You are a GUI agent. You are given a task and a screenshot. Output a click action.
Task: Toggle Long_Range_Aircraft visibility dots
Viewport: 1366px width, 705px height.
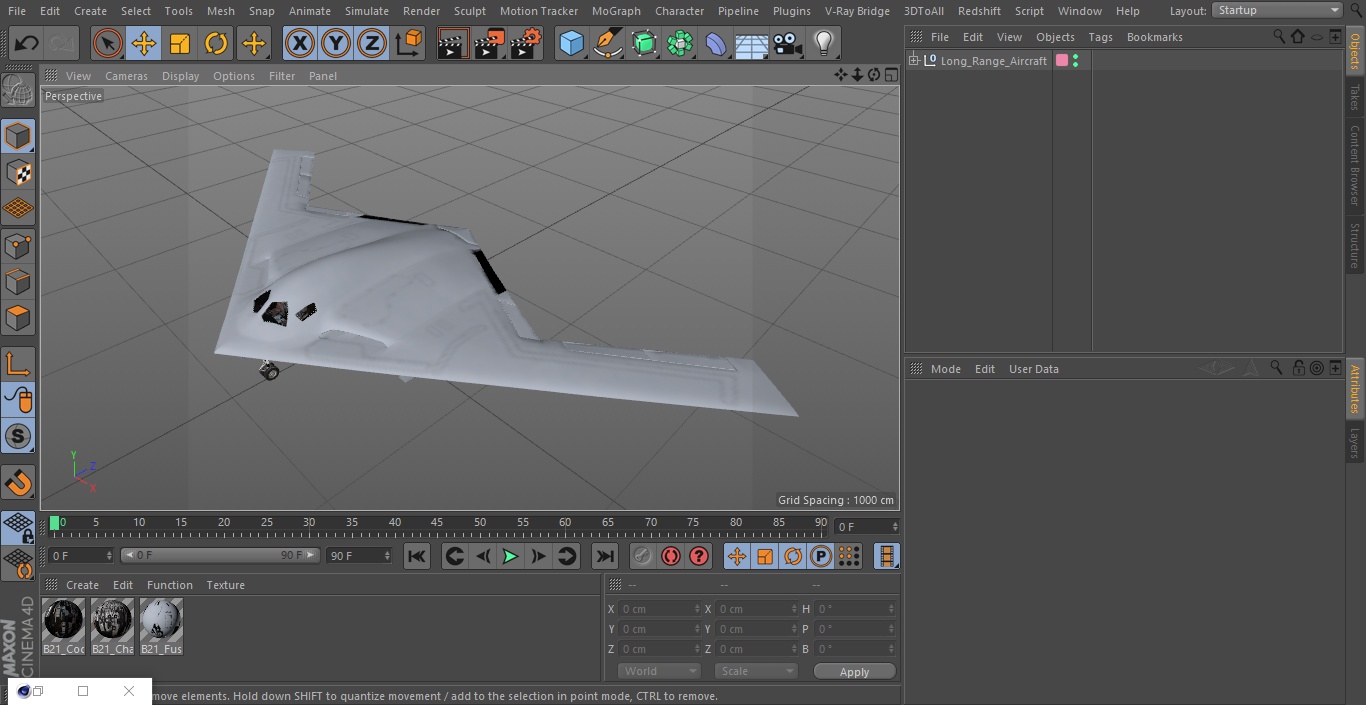tap(1075, 60)
